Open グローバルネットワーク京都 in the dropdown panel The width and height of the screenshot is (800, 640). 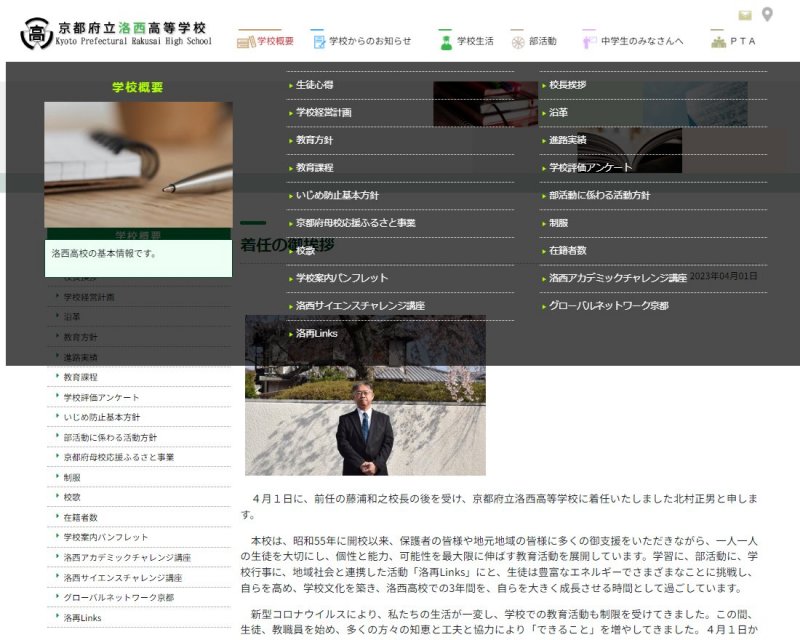pyautogui.click(x=608, y=306)
